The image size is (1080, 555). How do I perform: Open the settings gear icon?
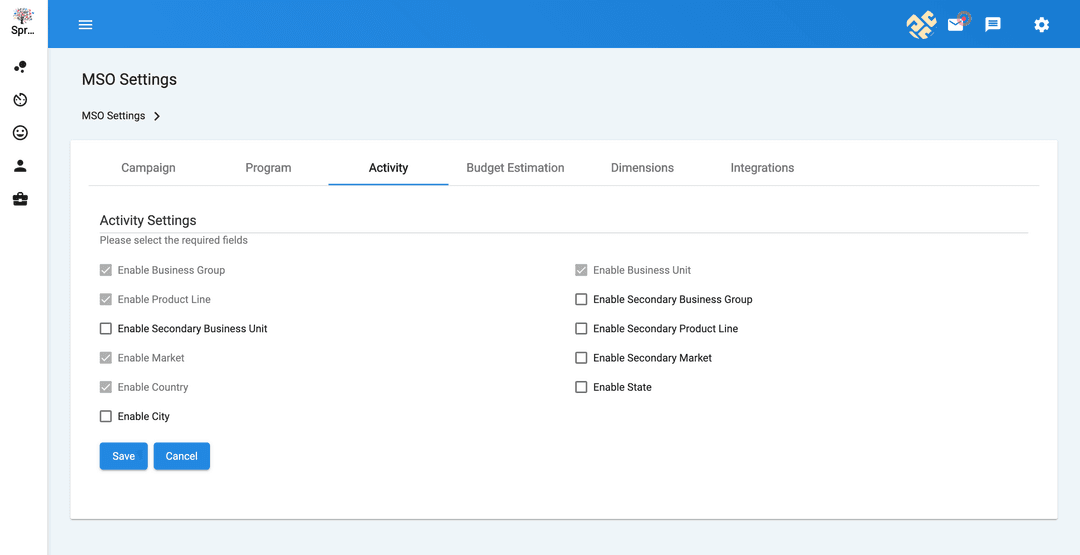pos(1041,25)
